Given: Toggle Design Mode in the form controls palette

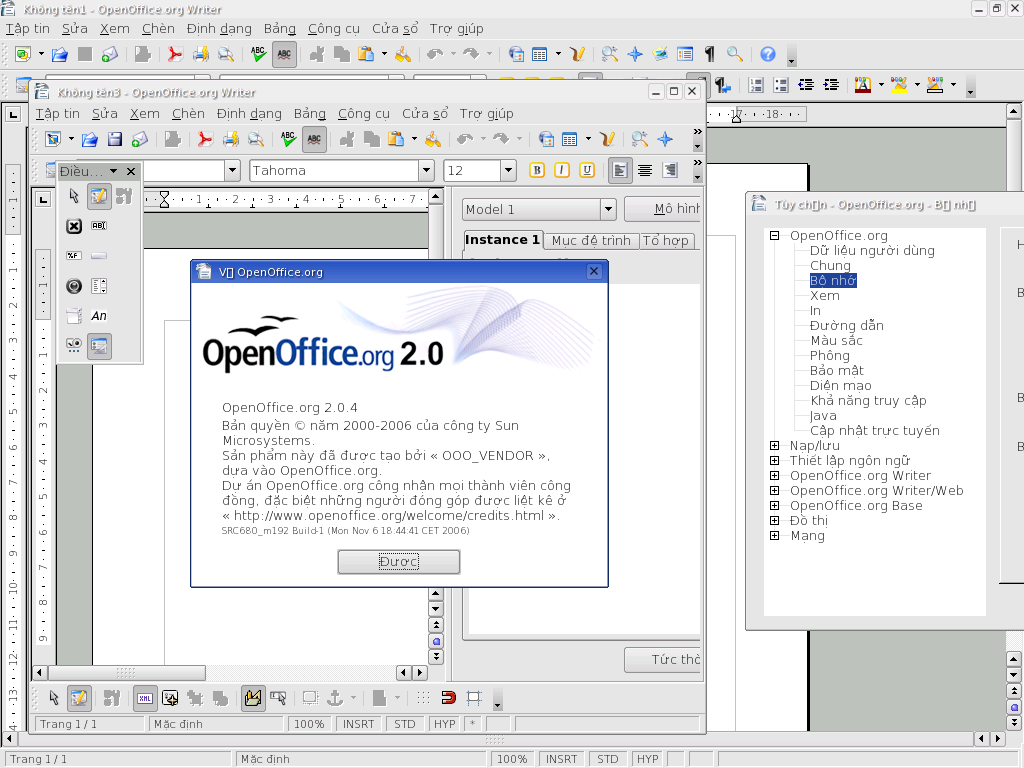Looking at the screenshot, I should point(99,196).
